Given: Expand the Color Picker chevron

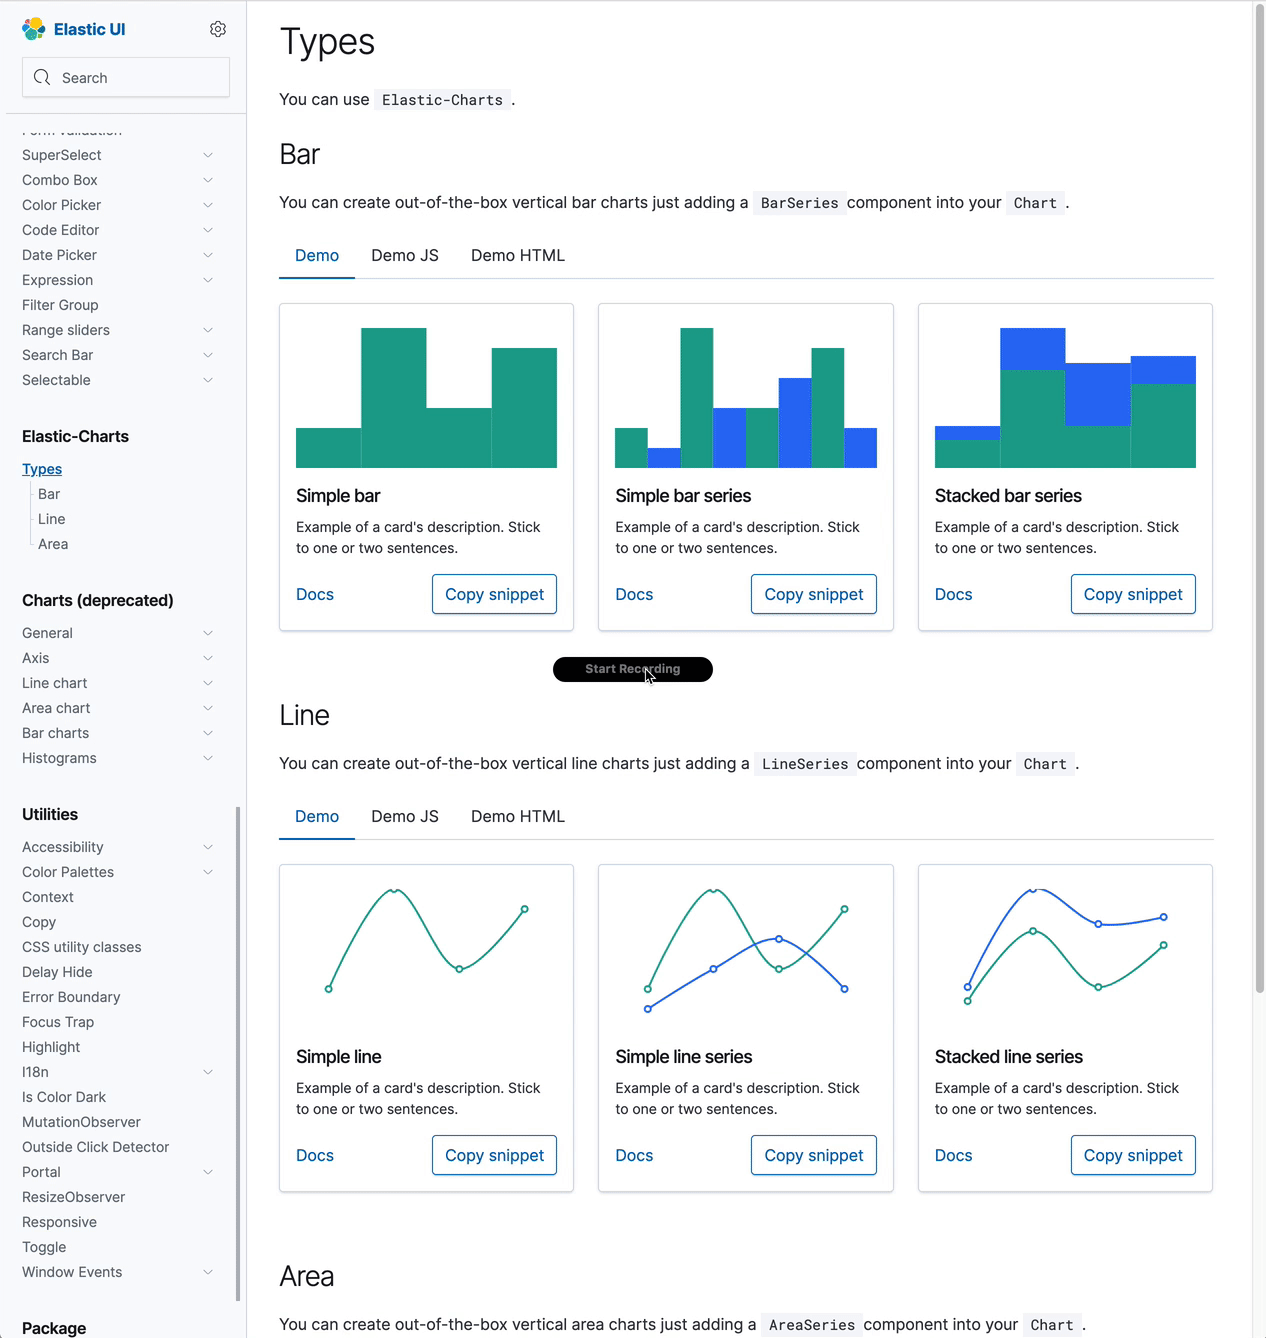Looking at the screenshot, I should click(208, 205).
